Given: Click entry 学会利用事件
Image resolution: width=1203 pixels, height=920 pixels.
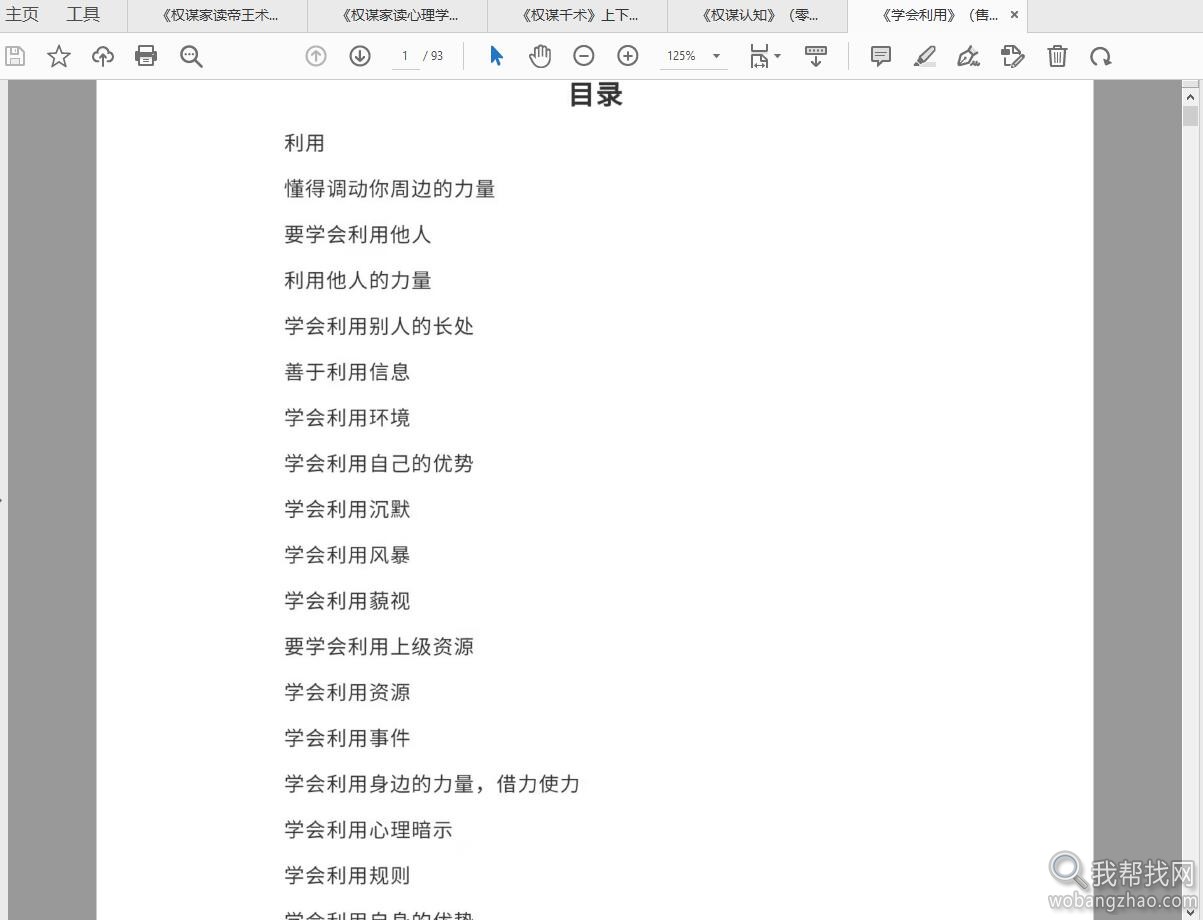Looking at the screenshot, I should coord(347,738).
